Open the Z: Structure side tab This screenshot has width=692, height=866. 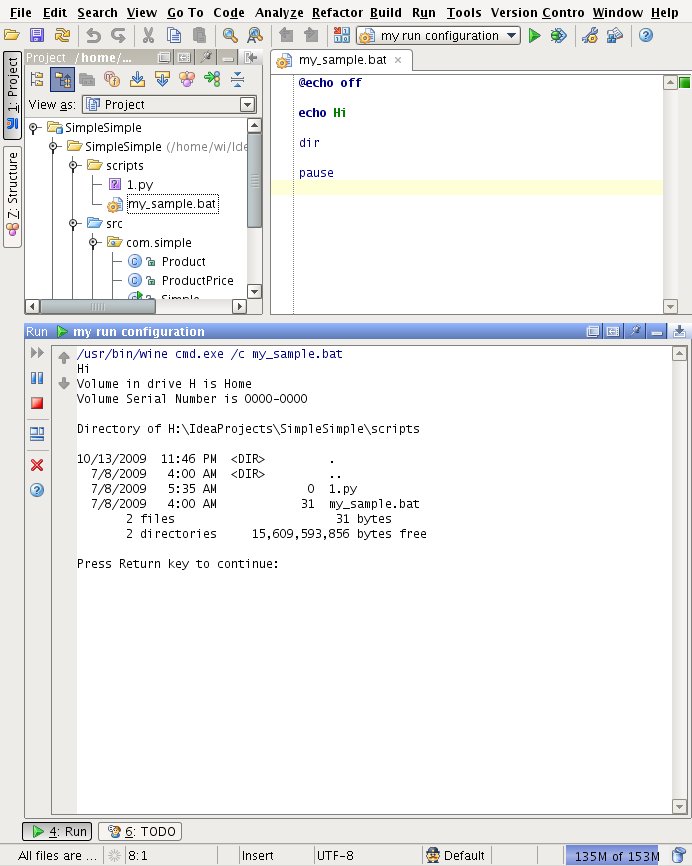pyautogui.click(x=12, y=197)
